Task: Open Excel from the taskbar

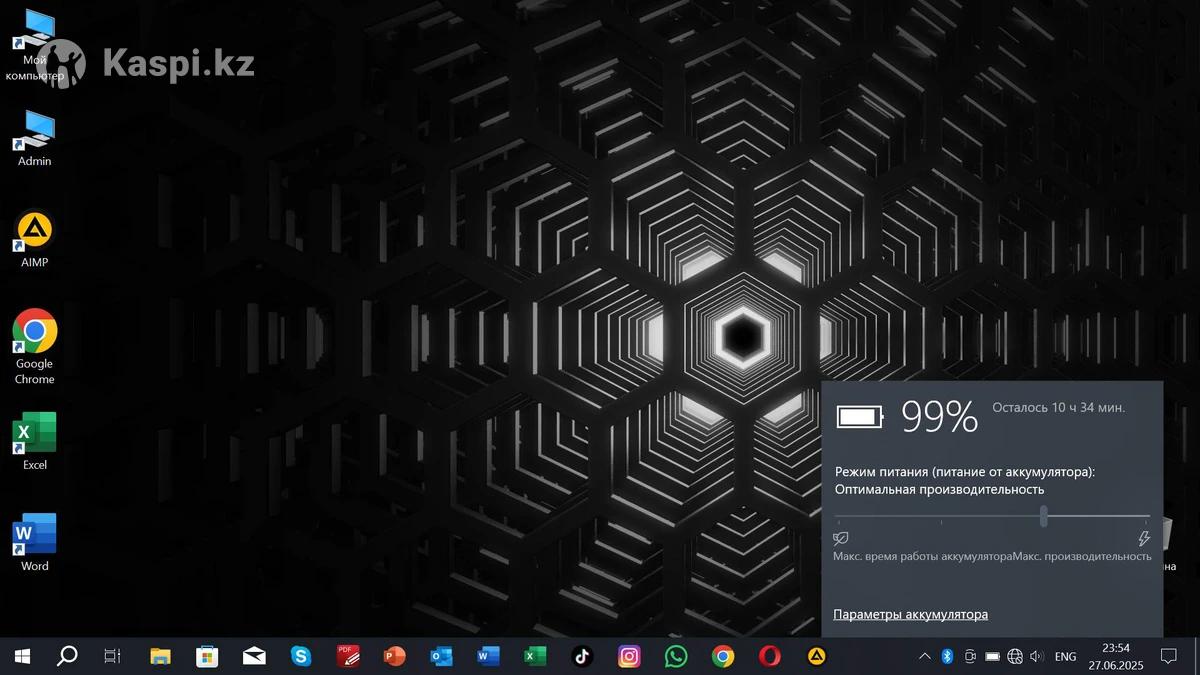Action: coord(535,656)
